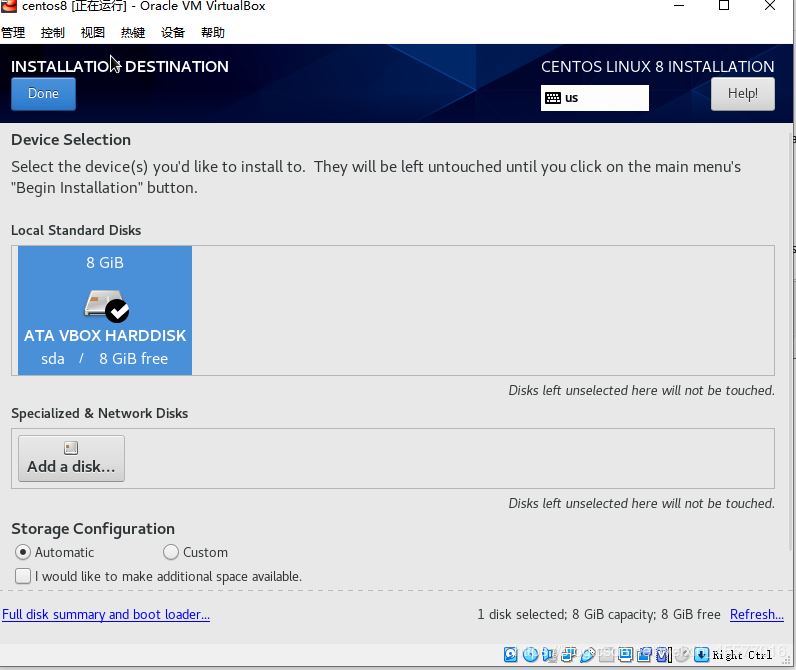The height and width of the screenshot is (670, 796).
Task: Click the VirtualBox hard disk activity icon
Action: (511, 655)
